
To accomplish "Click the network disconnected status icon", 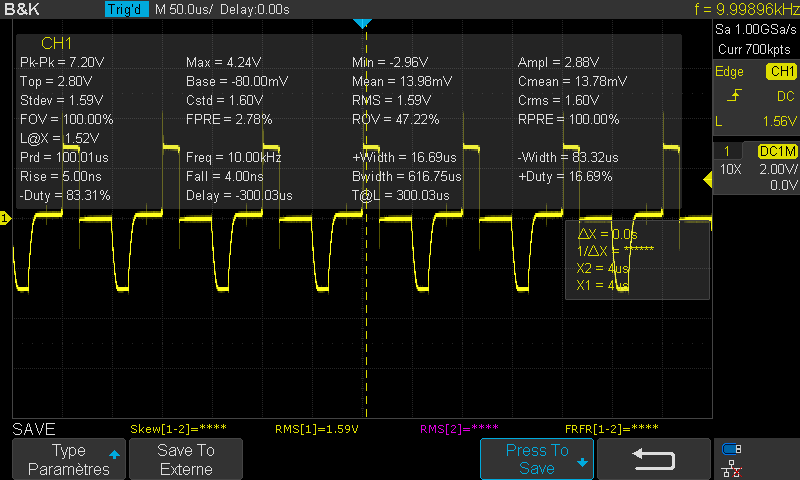I will pos(732,468).
